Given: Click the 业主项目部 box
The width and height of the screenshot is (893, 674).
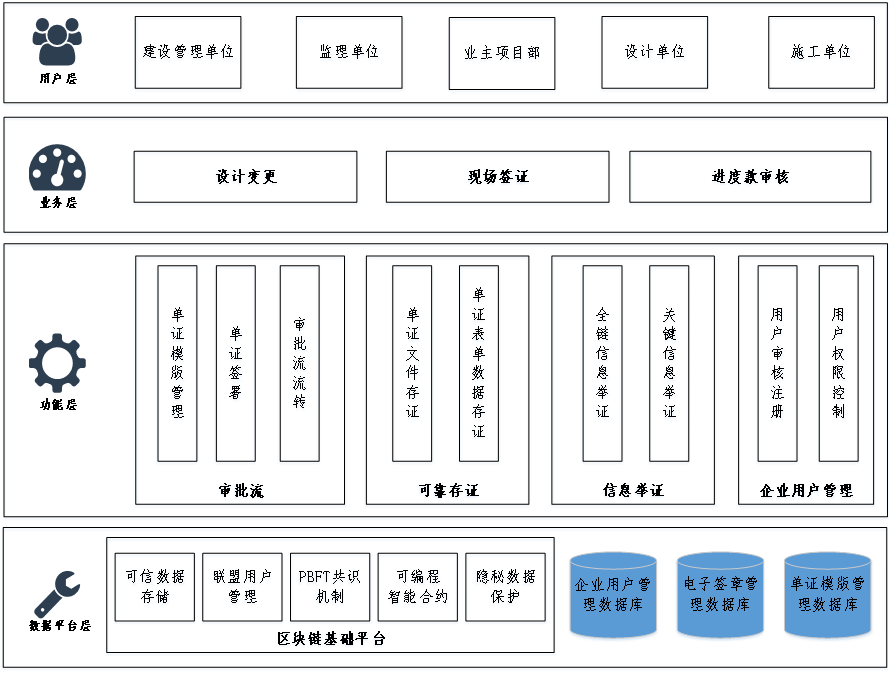Looking at the screenshot, I should [x=501, y=55].
